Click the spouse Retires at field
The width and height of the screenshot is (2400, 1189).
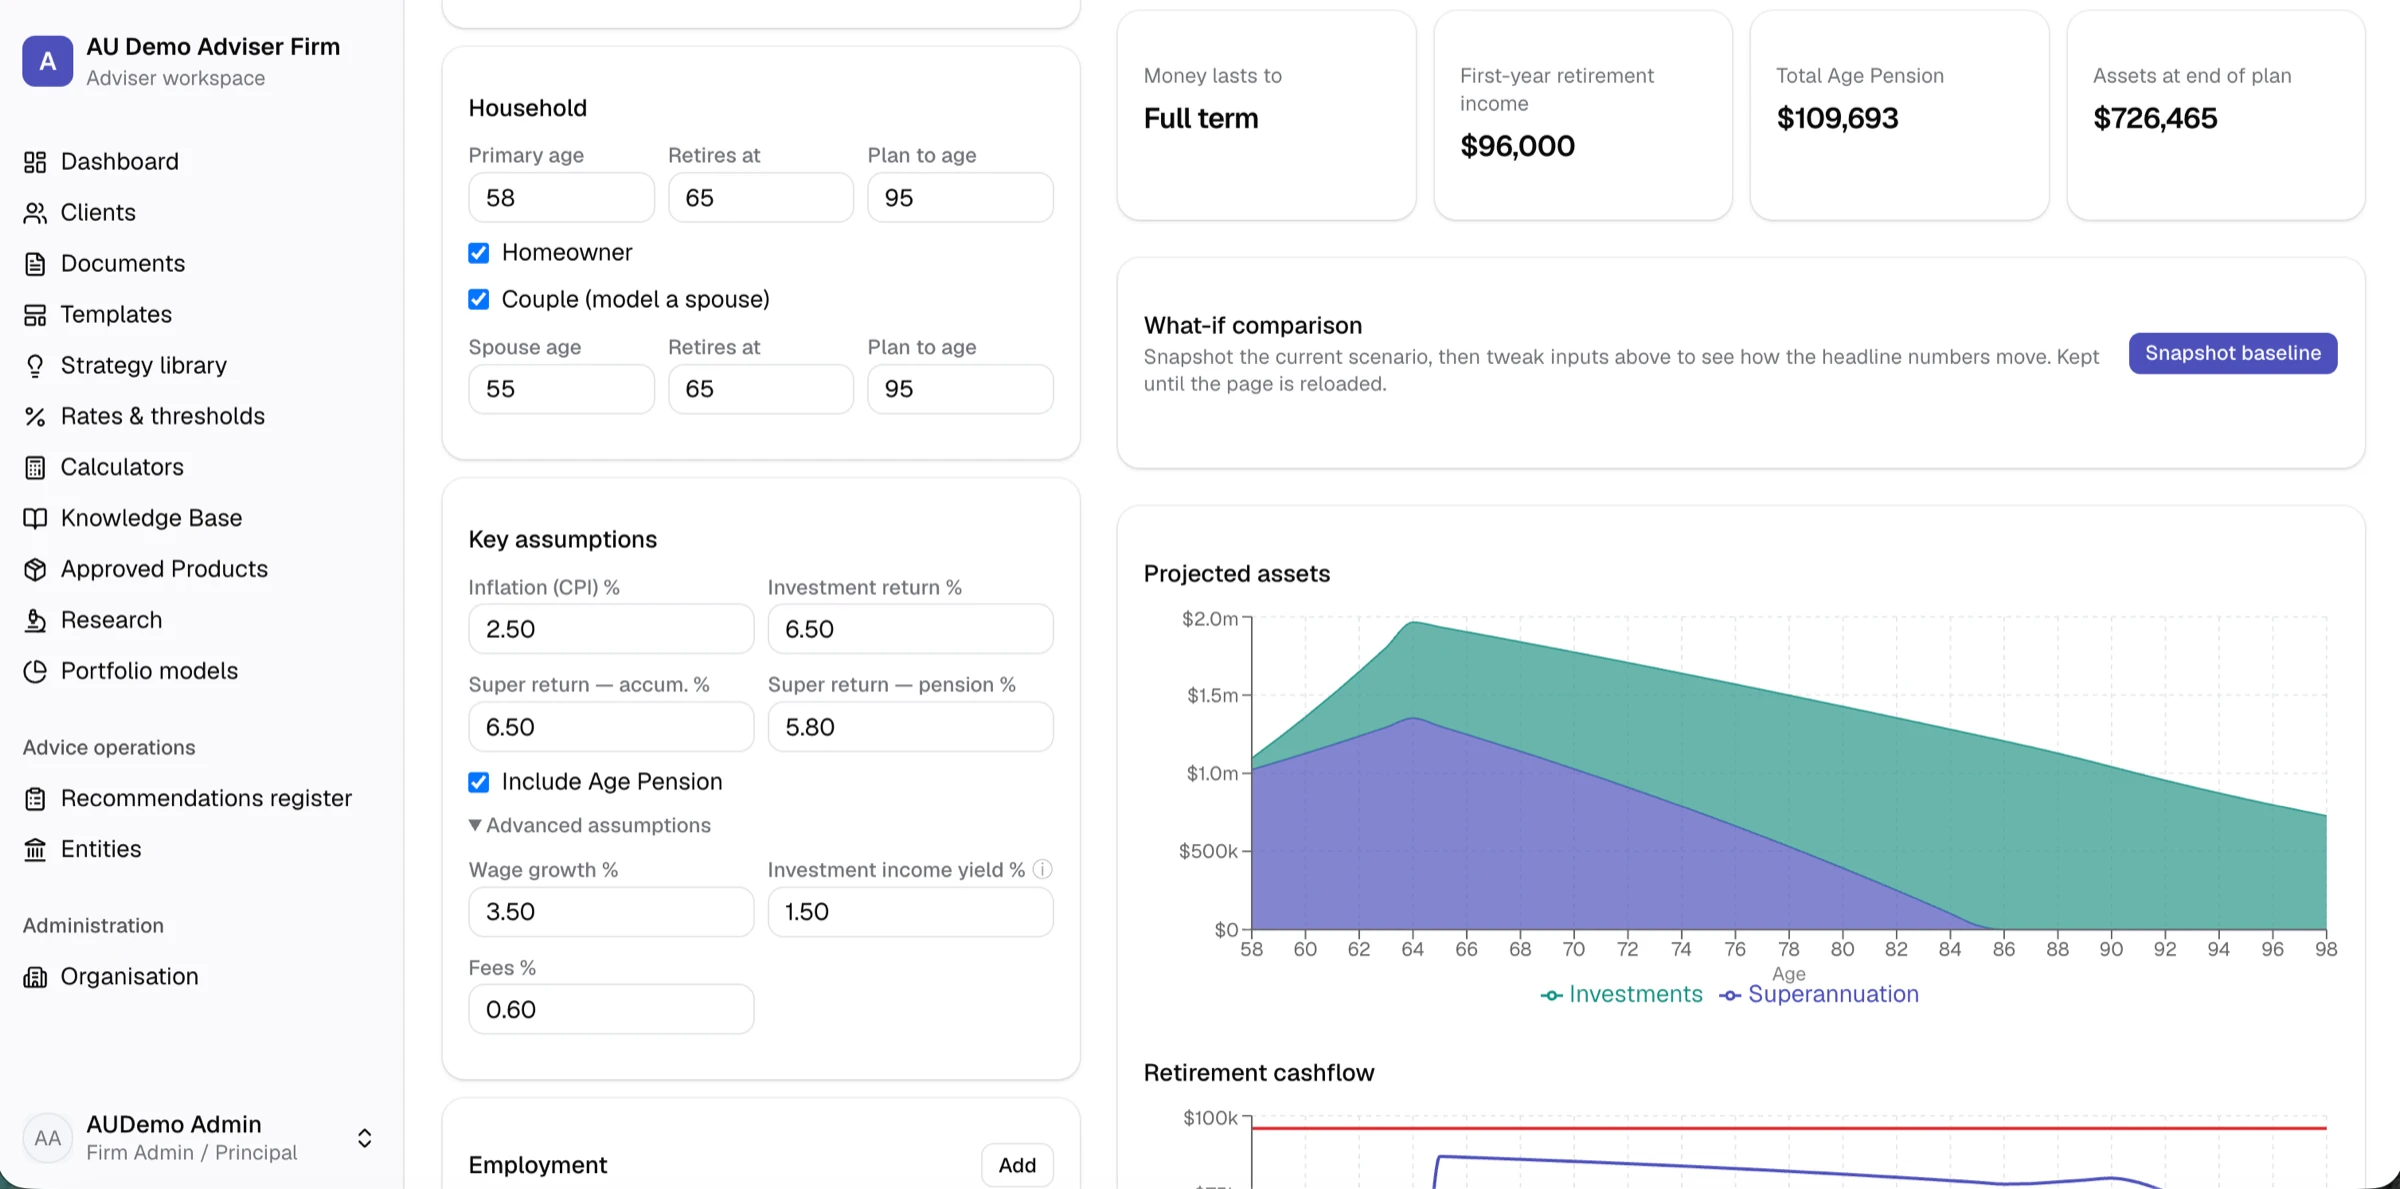(x=760, y=389)
